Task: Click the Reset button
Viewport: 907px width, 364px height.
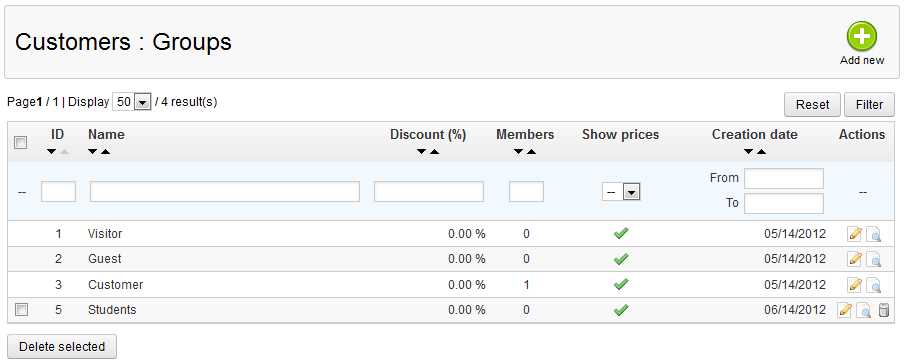Action: tap(812, 105)
